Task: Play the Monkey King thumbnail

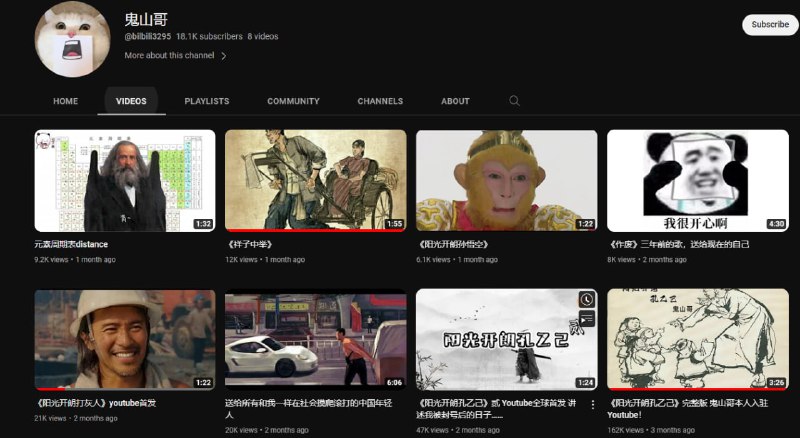Action: pos(507,181)
